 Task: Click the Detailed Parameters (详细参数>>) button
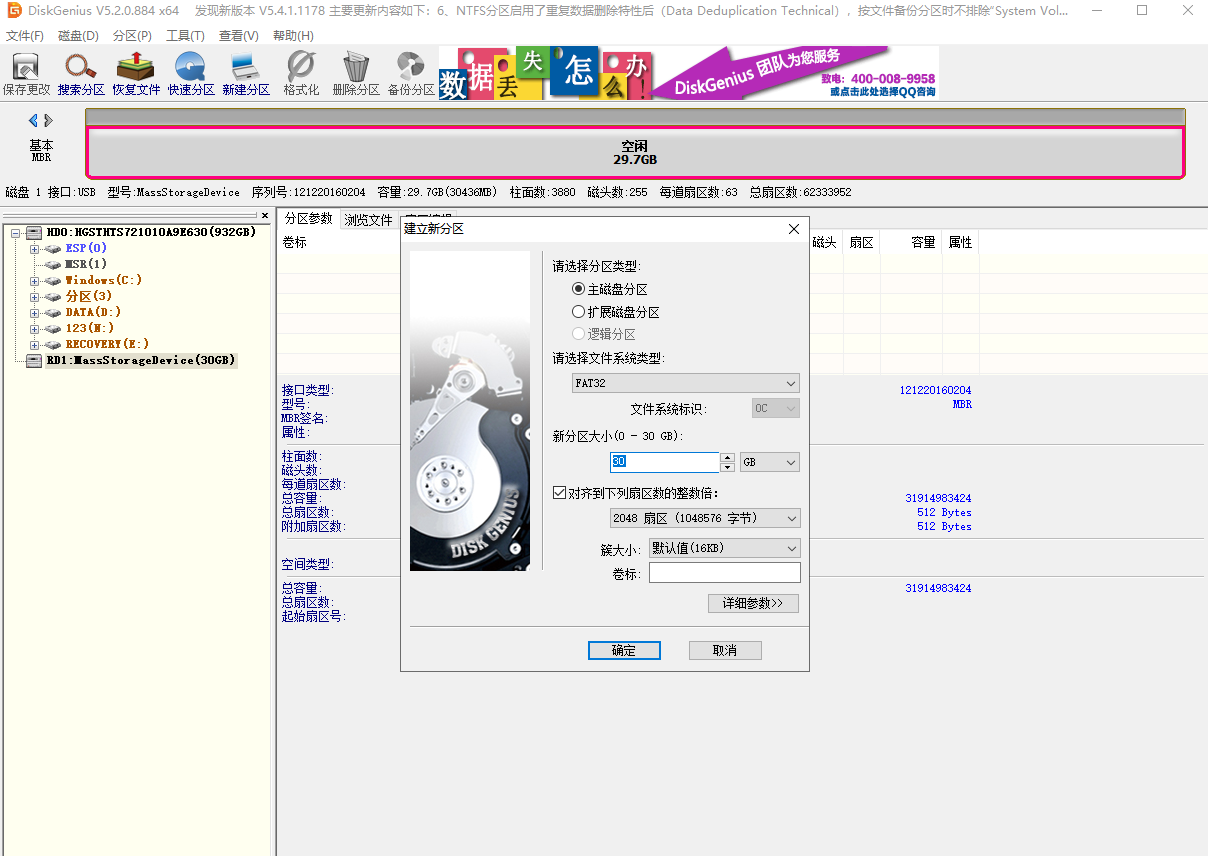pos(753,603)
